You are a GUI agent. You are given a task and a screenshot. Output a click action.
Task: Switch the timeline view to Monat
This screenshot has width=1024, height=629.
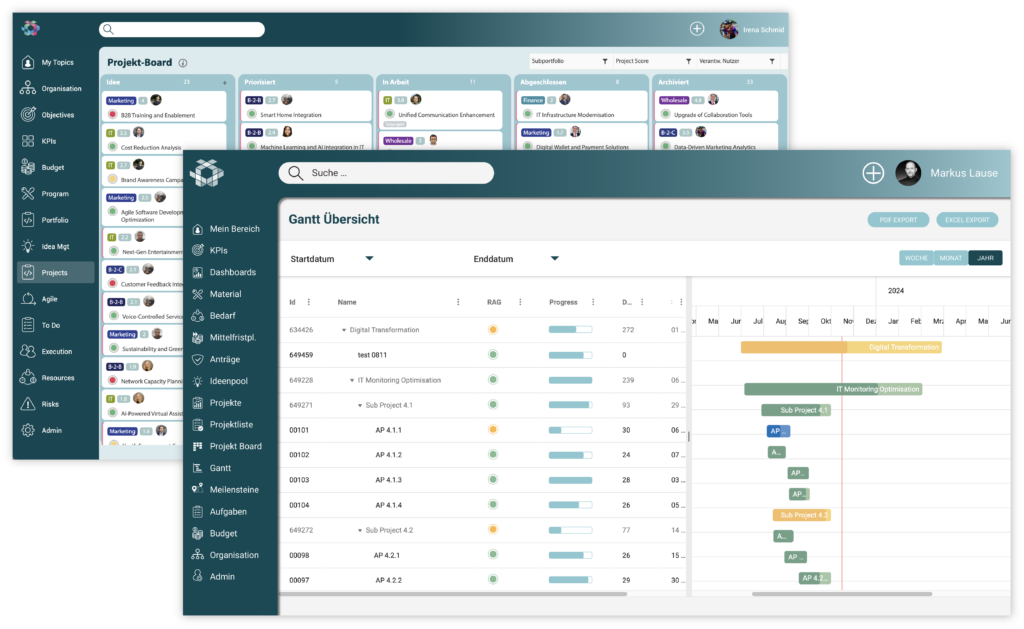950,258
